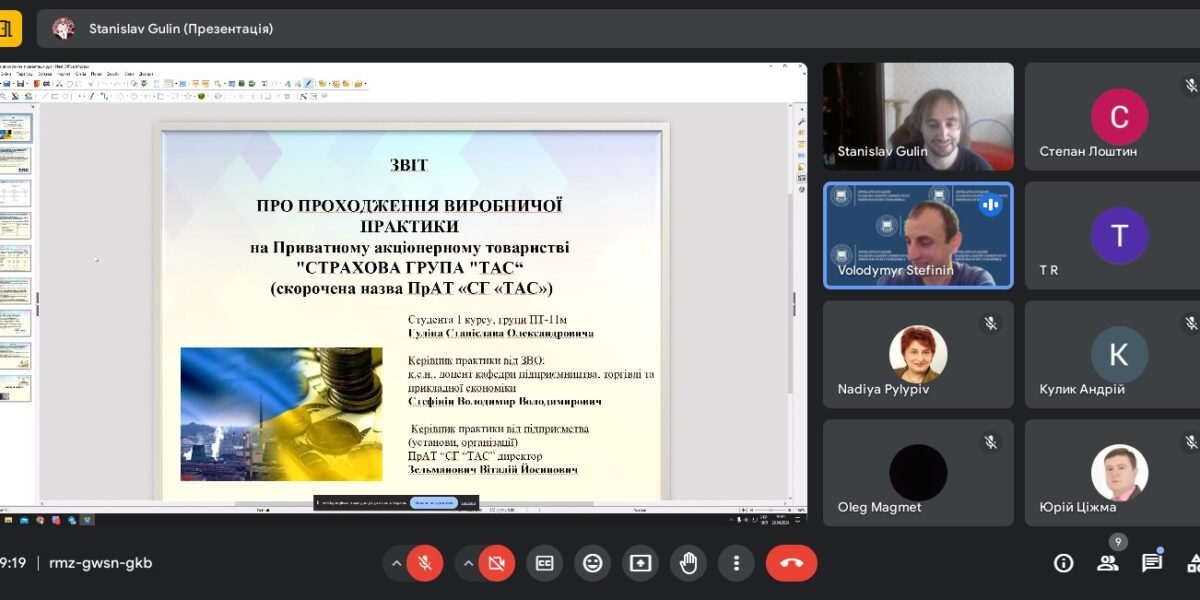Open the three-dot more options menu
The height and width of the screenshot is (600, 1200).
point(736,563)
